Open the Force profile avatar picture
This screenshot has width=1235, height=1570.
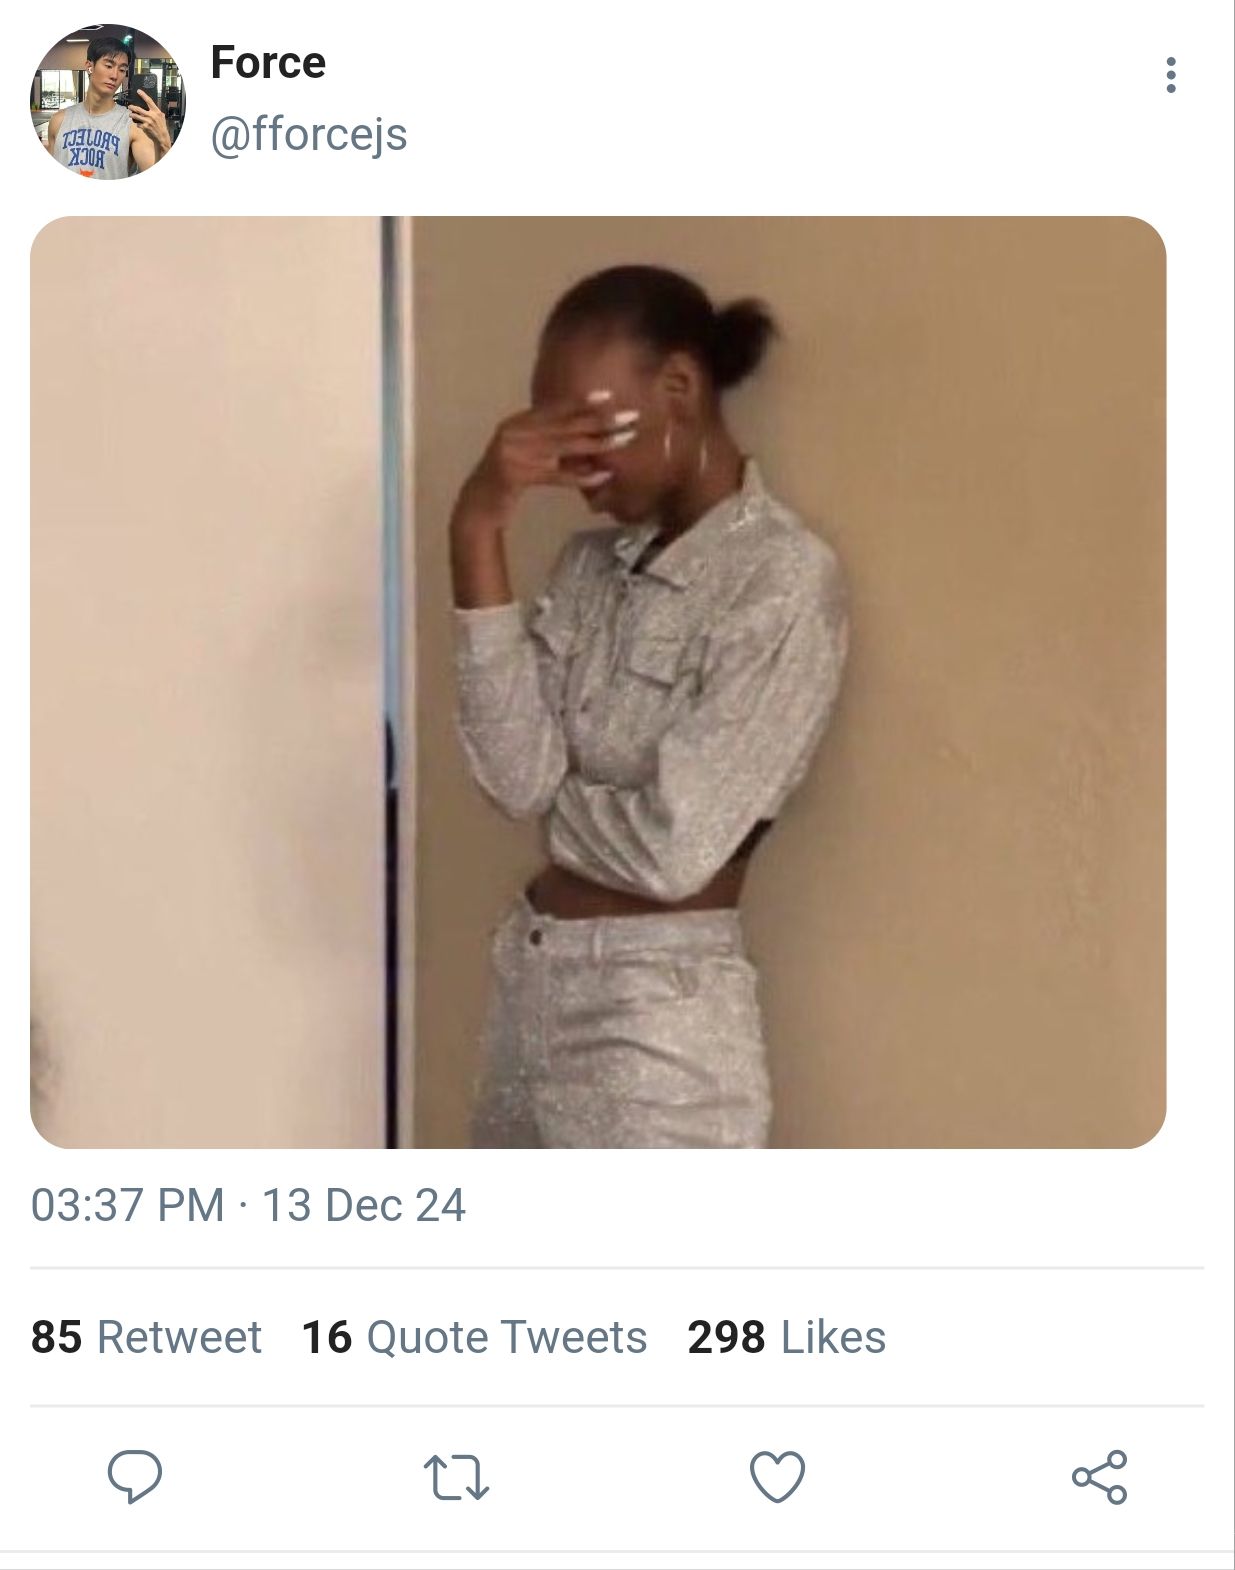tap(108, 102)
